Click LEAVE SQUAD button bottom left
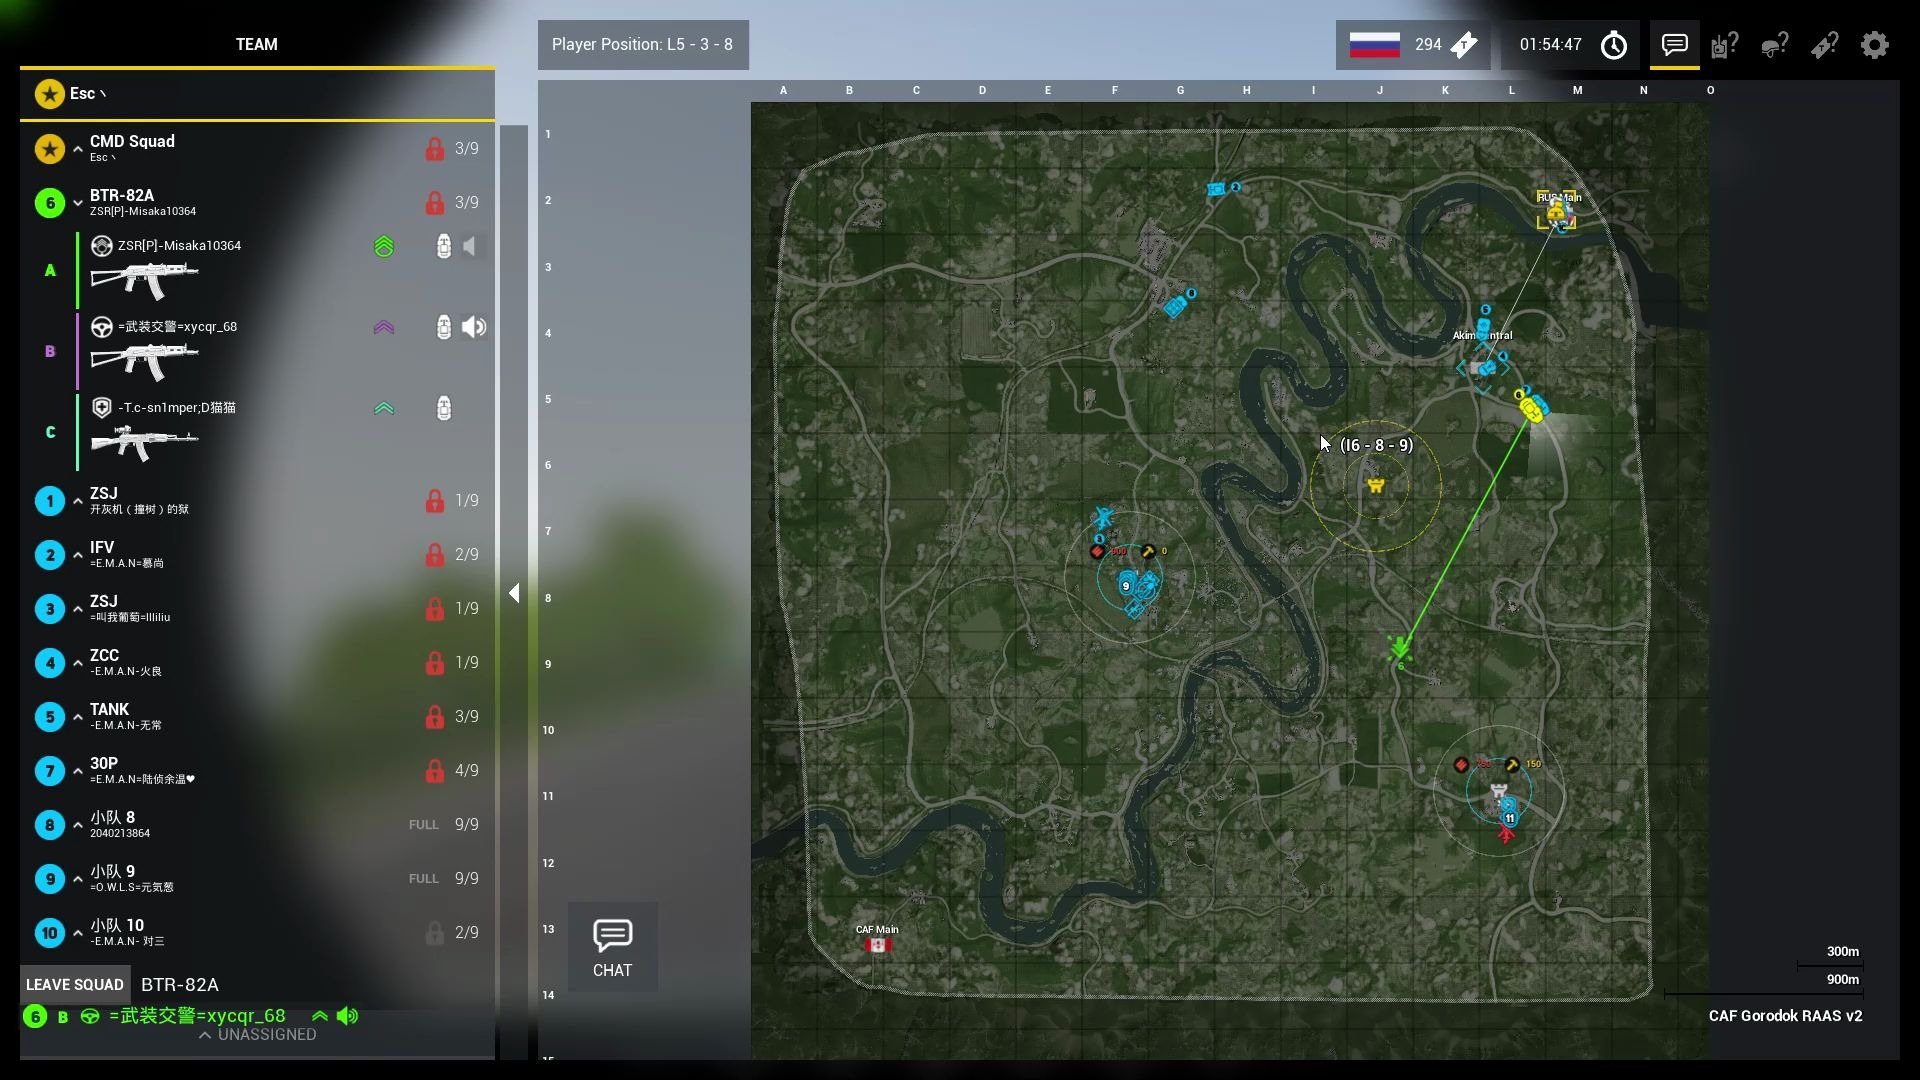This screenshot has height=1080, width=1920. tap(74, 984)
